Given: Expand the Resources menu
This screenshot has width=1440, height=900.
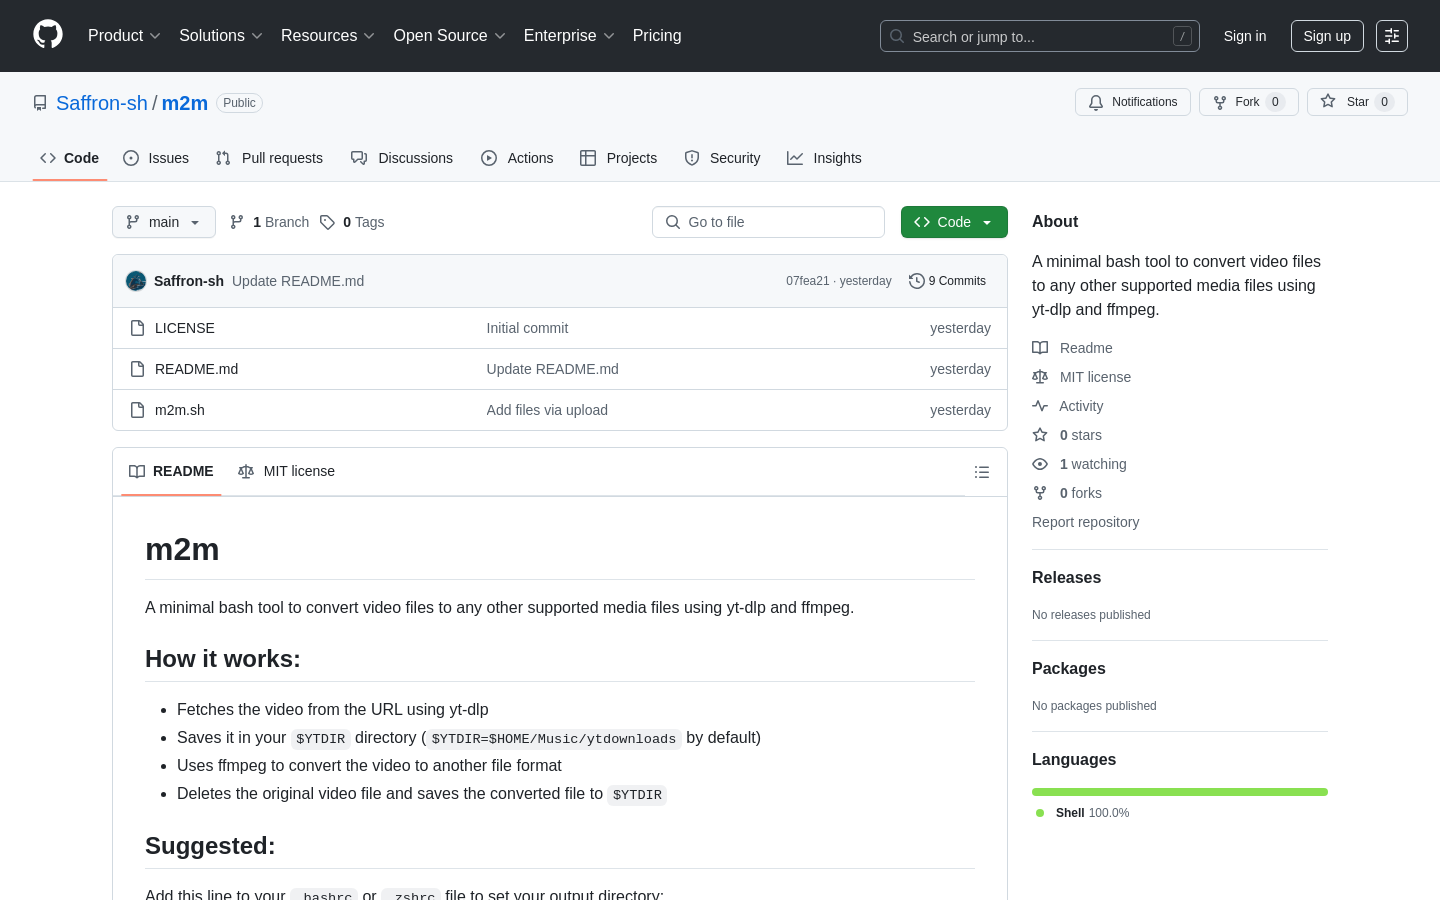Looking at the screenshot, I should click(328, 35).
